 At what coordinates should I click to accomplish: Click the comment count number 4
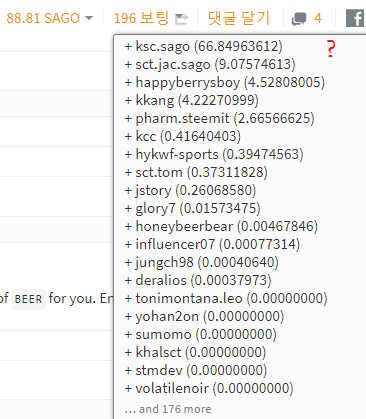tap(318, 18)
